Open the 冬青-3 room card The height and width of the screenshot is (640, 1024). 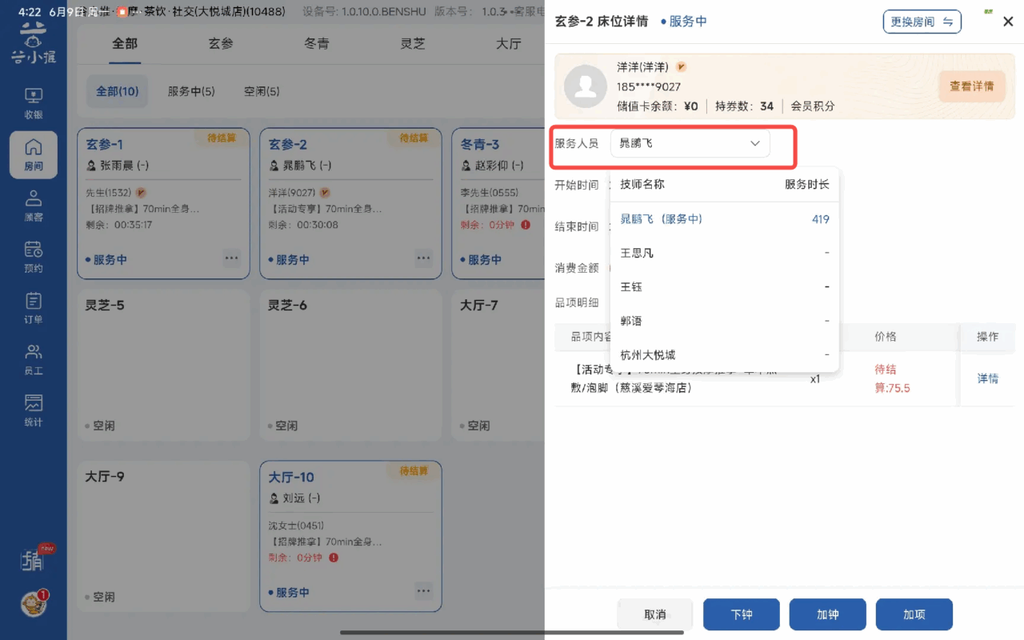tap(498, 203)
